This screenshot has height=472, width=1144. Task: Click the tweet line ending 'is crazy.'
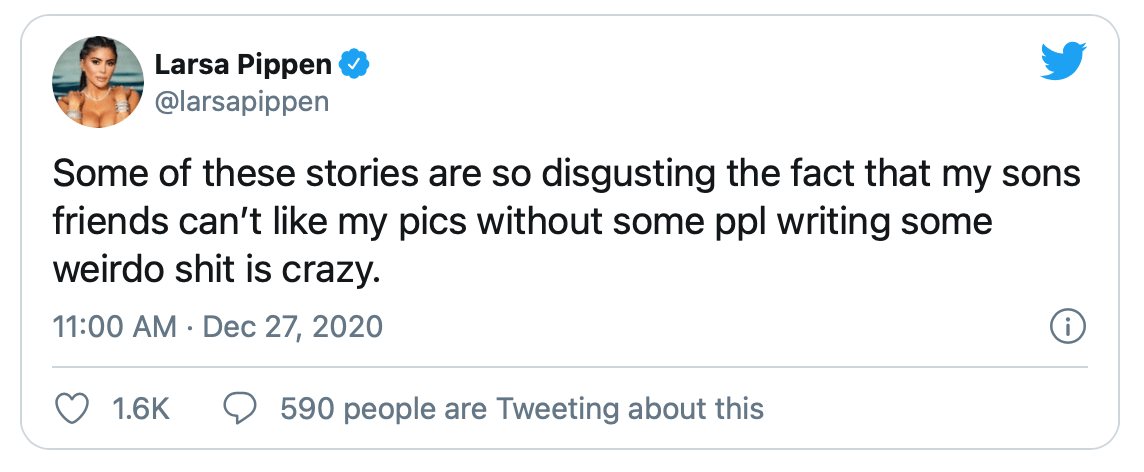click(217, 269)
